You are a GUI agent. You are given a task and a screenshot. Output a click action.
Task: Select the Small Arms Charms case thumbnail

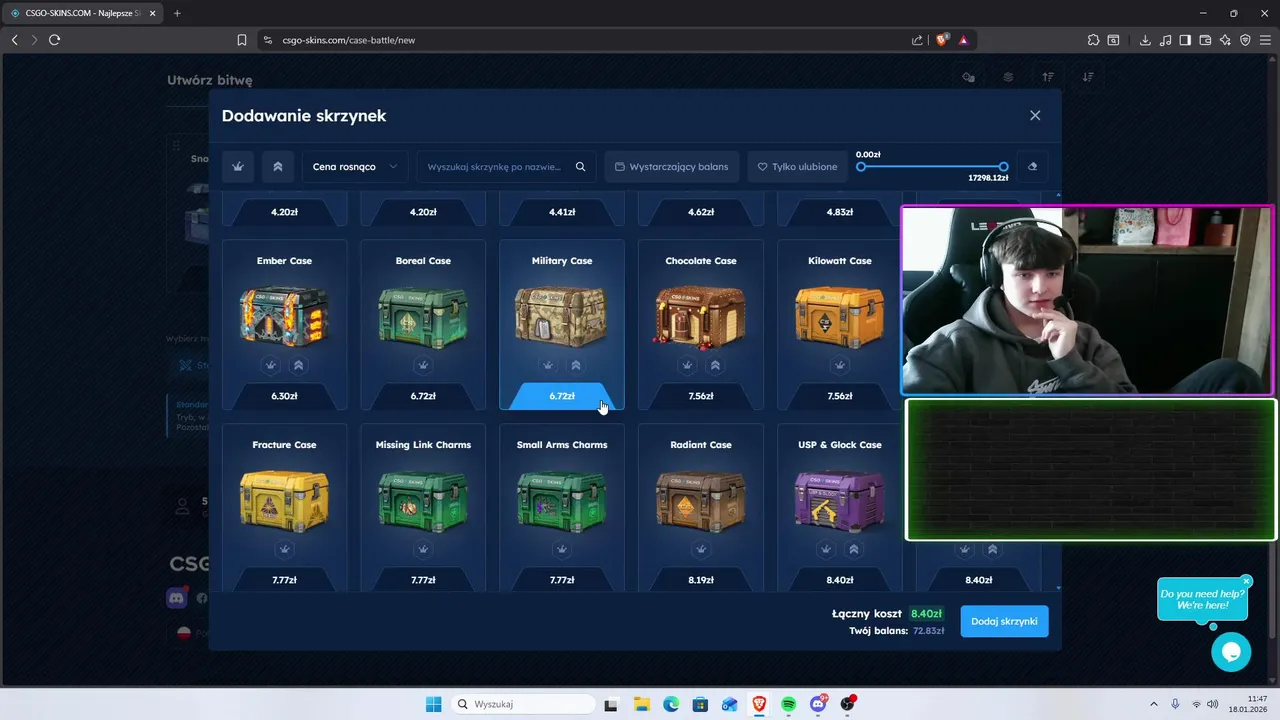pyautogui.click(x=562, y=500)
